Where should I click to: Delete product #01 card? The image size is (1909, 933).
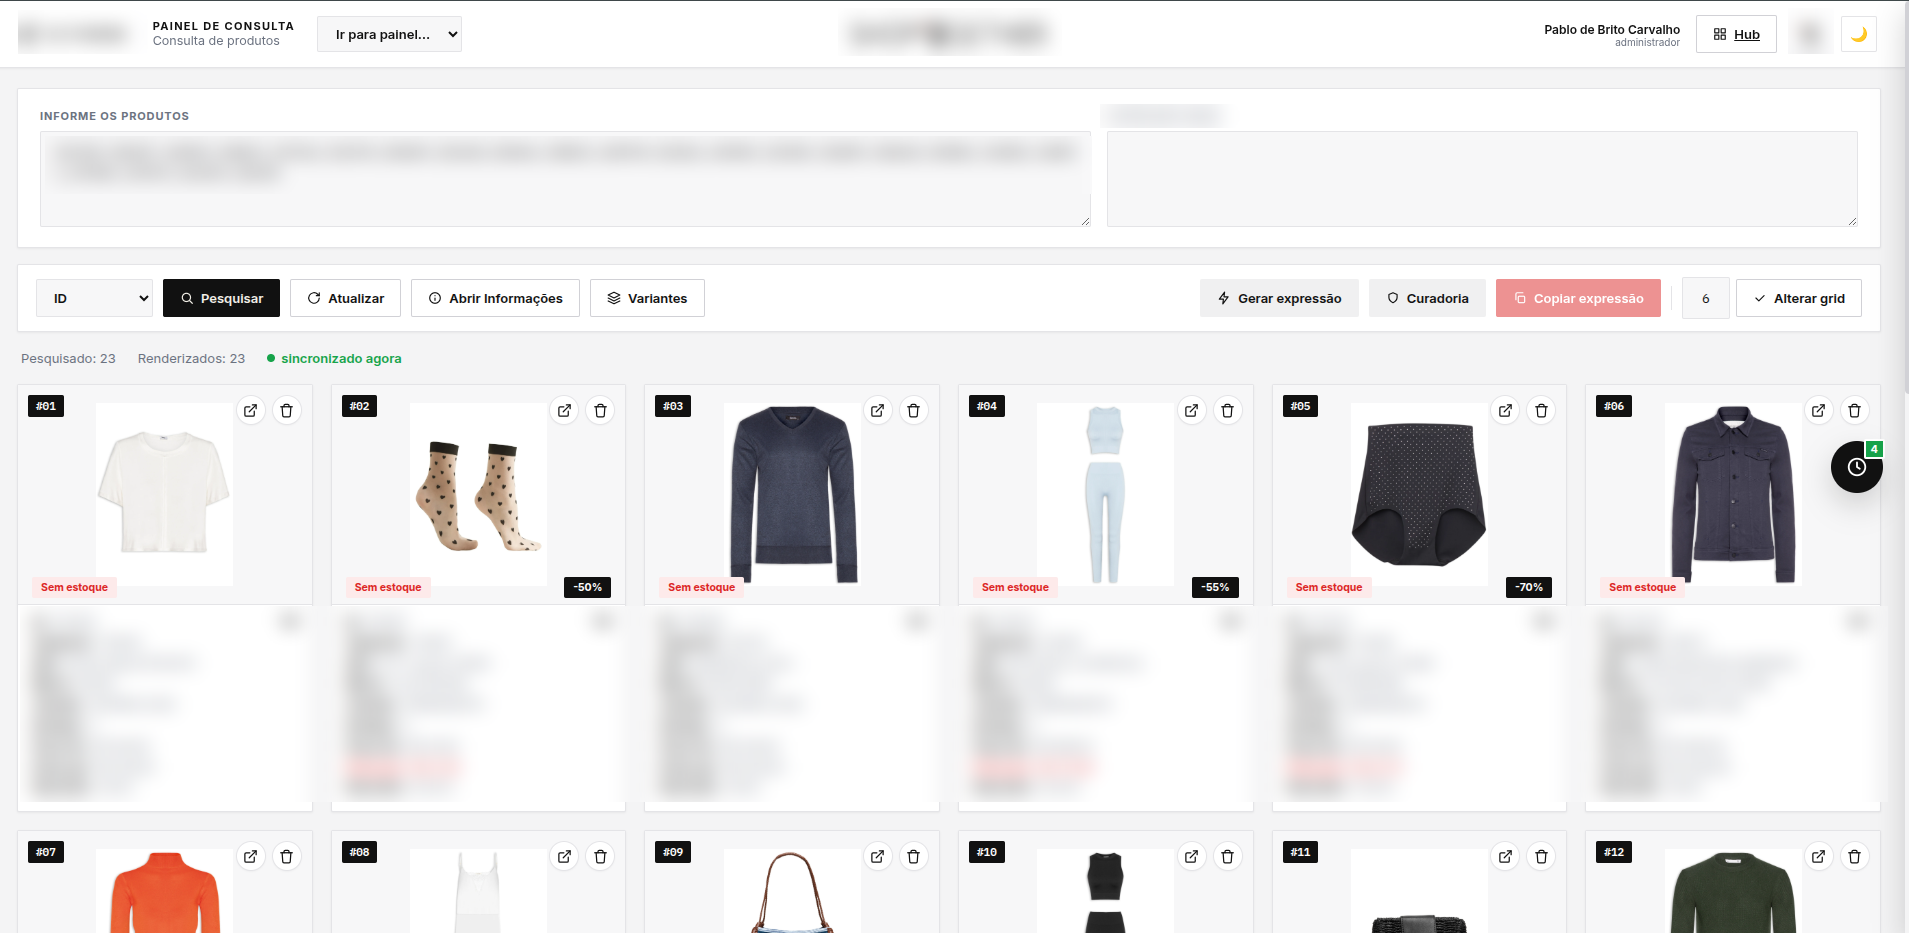point(287,410)
